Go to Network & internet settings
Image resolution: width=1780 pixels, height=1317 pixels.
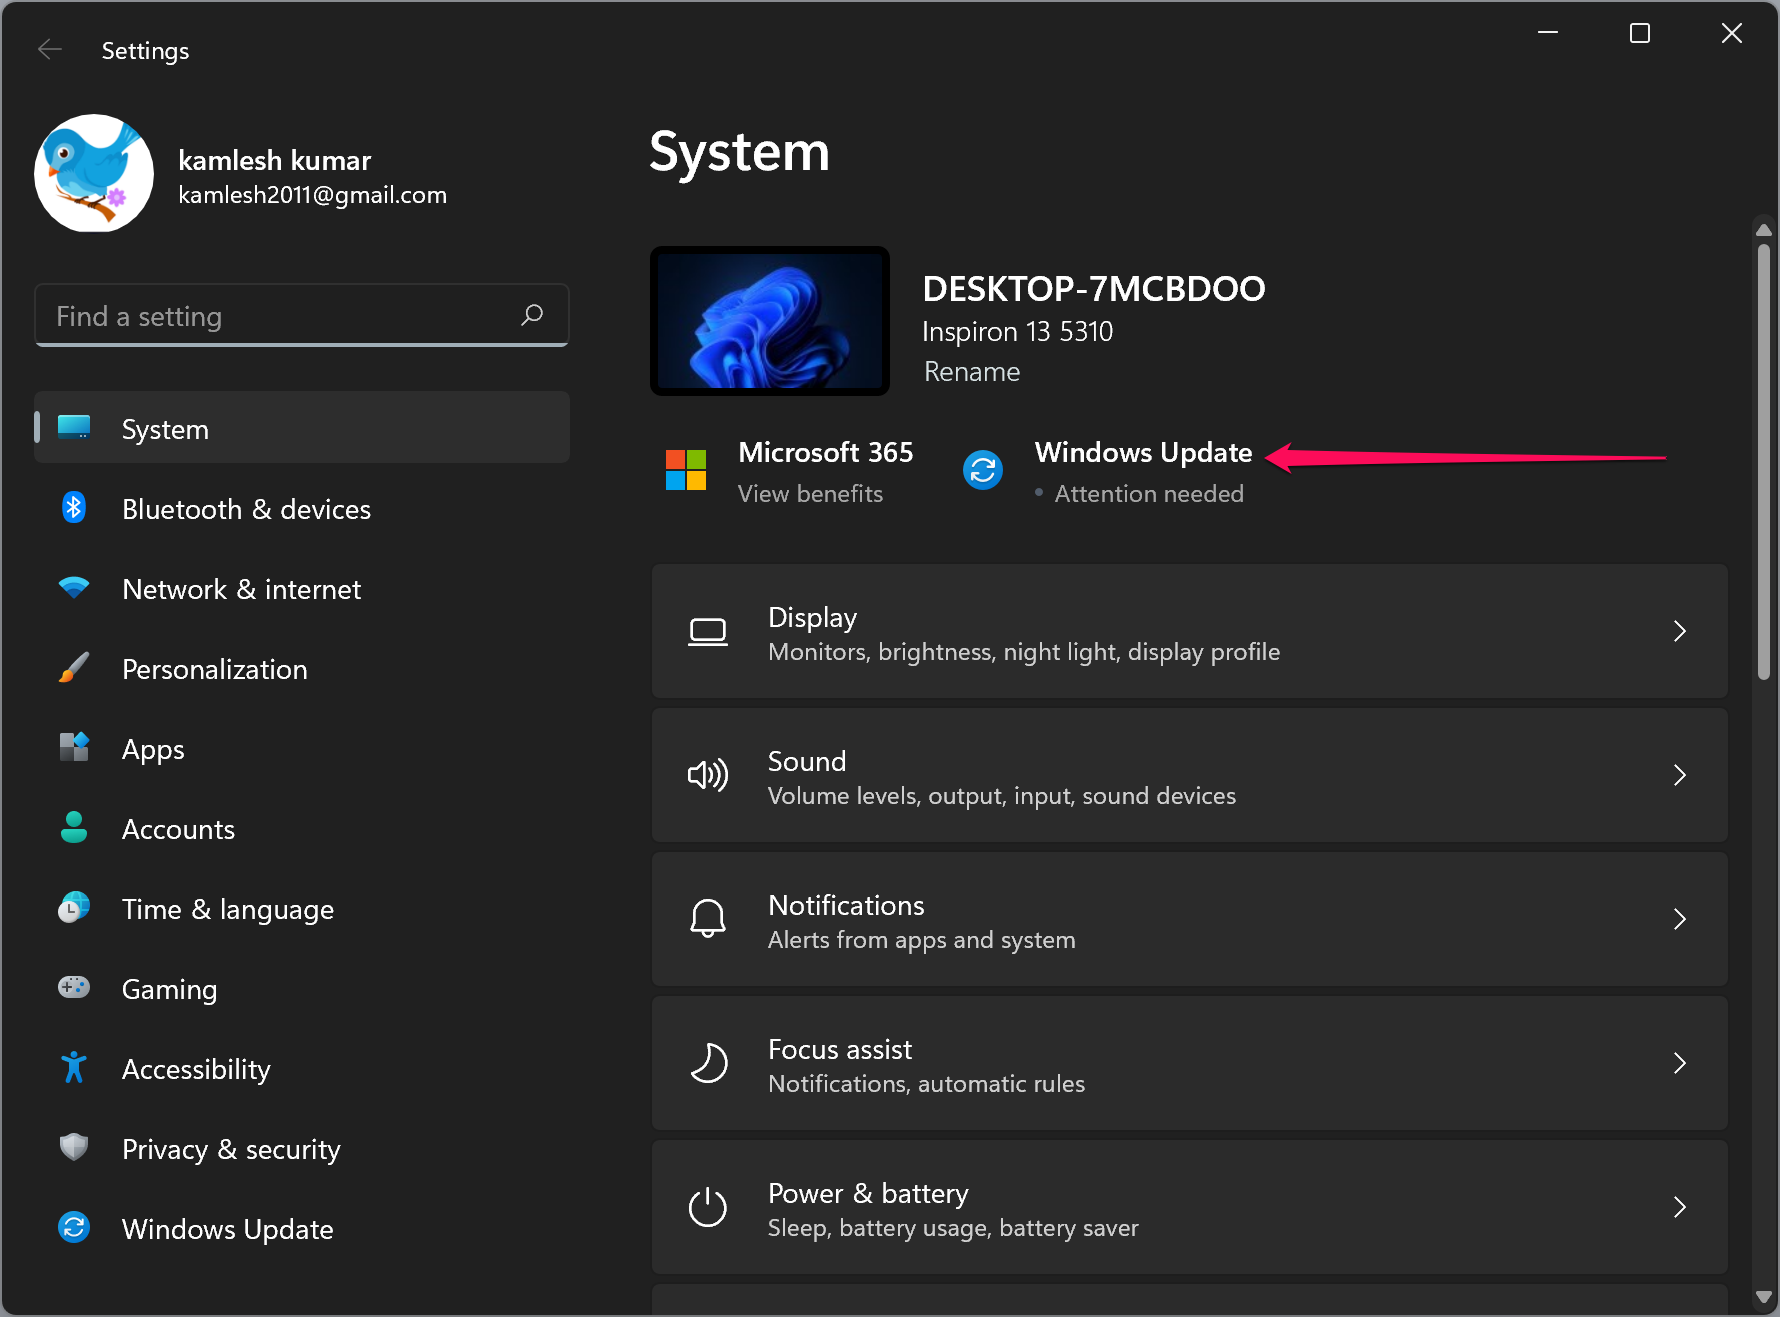click(x=302, y=588)
